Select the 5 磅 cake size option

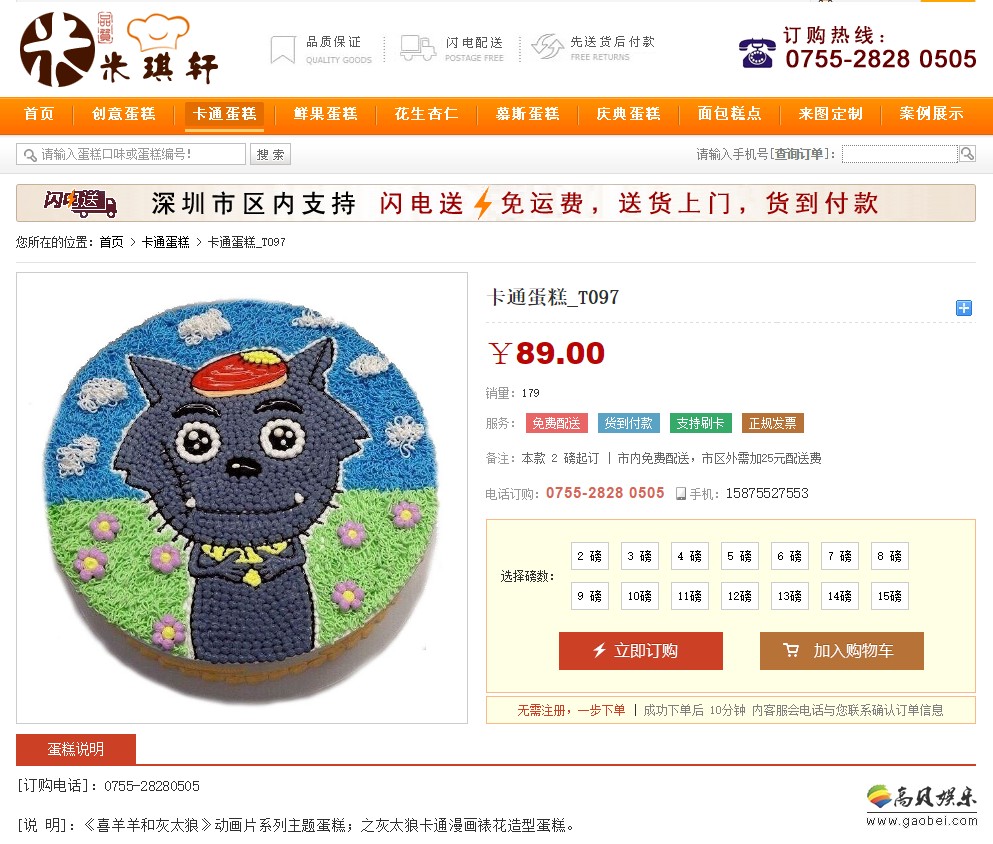tap(740, 556)
